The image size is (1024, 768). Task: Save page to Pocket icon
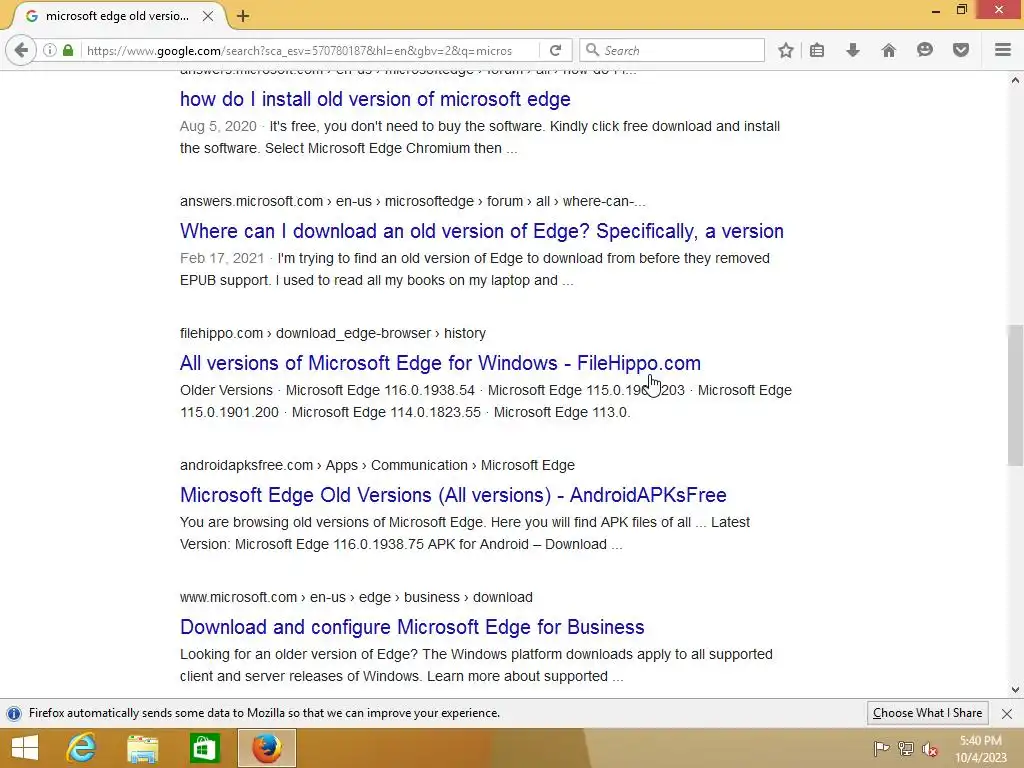tap(960, 50)
